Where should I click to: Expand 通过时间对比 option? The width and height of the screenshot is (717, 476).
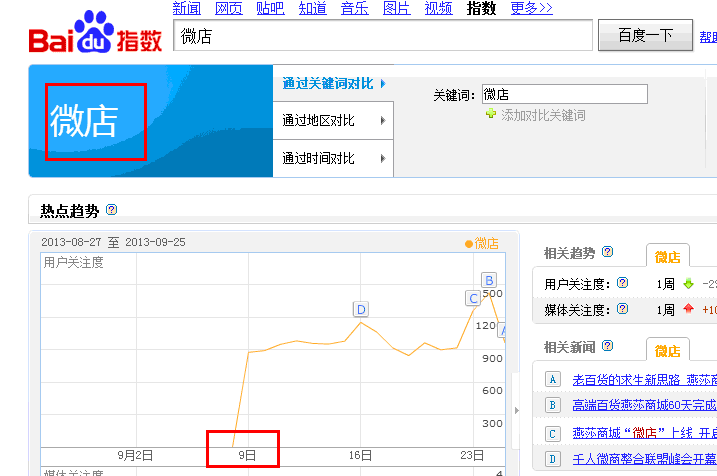[x=333, y=158]
